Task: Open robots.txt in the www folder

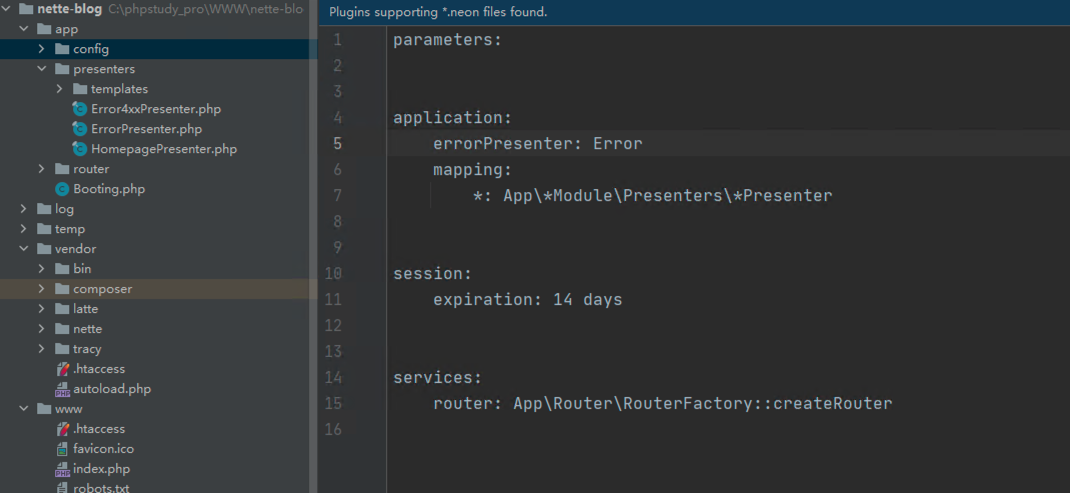Action: 100,488
